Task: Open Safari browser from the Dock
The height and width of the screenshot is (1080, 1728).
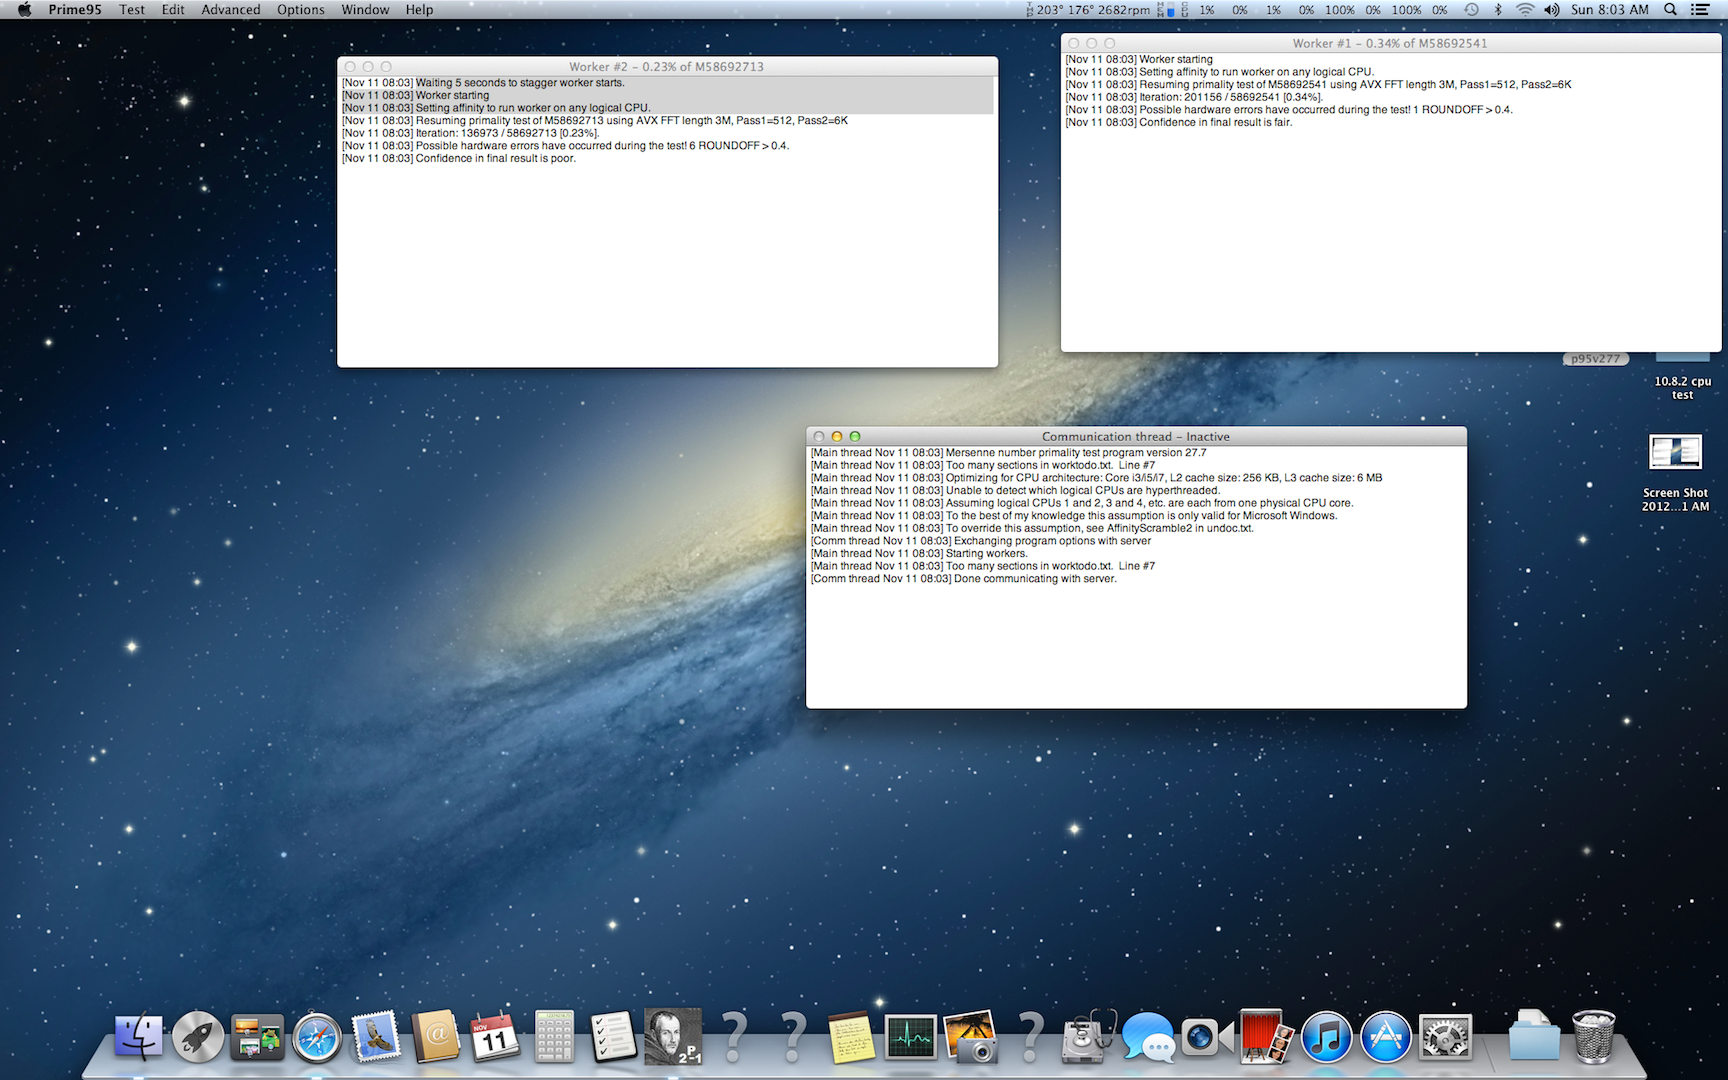Action: click(317, 1037)
